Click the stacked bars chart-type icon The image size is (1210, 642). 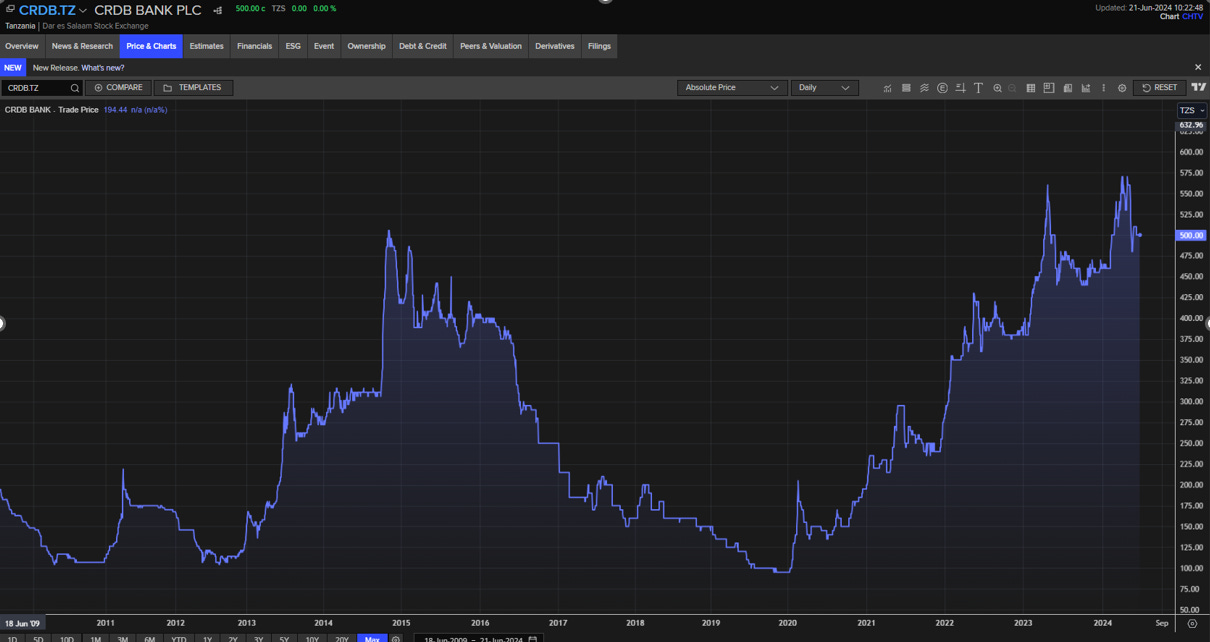coord(906,88)
